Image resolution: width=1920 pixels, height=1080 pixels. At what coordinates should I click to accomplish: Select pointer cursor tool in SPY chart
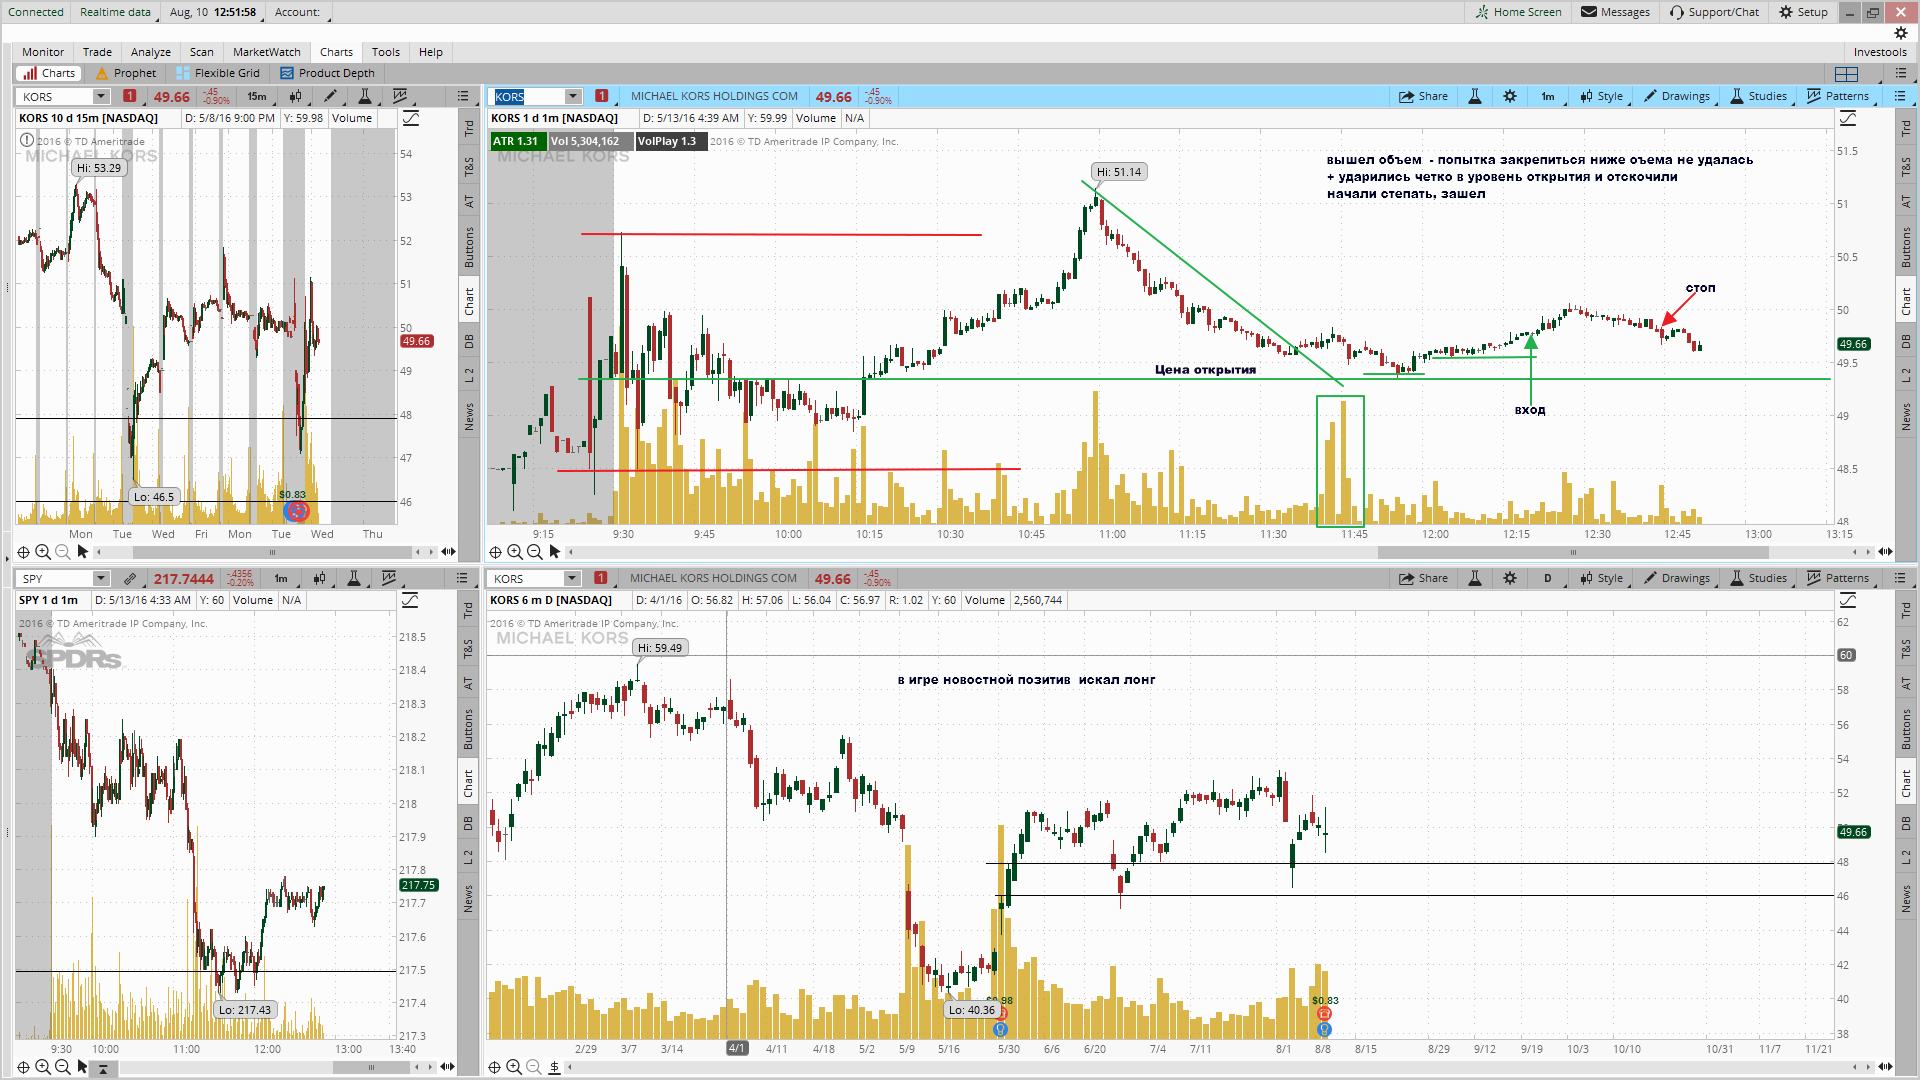(83, 1067)
